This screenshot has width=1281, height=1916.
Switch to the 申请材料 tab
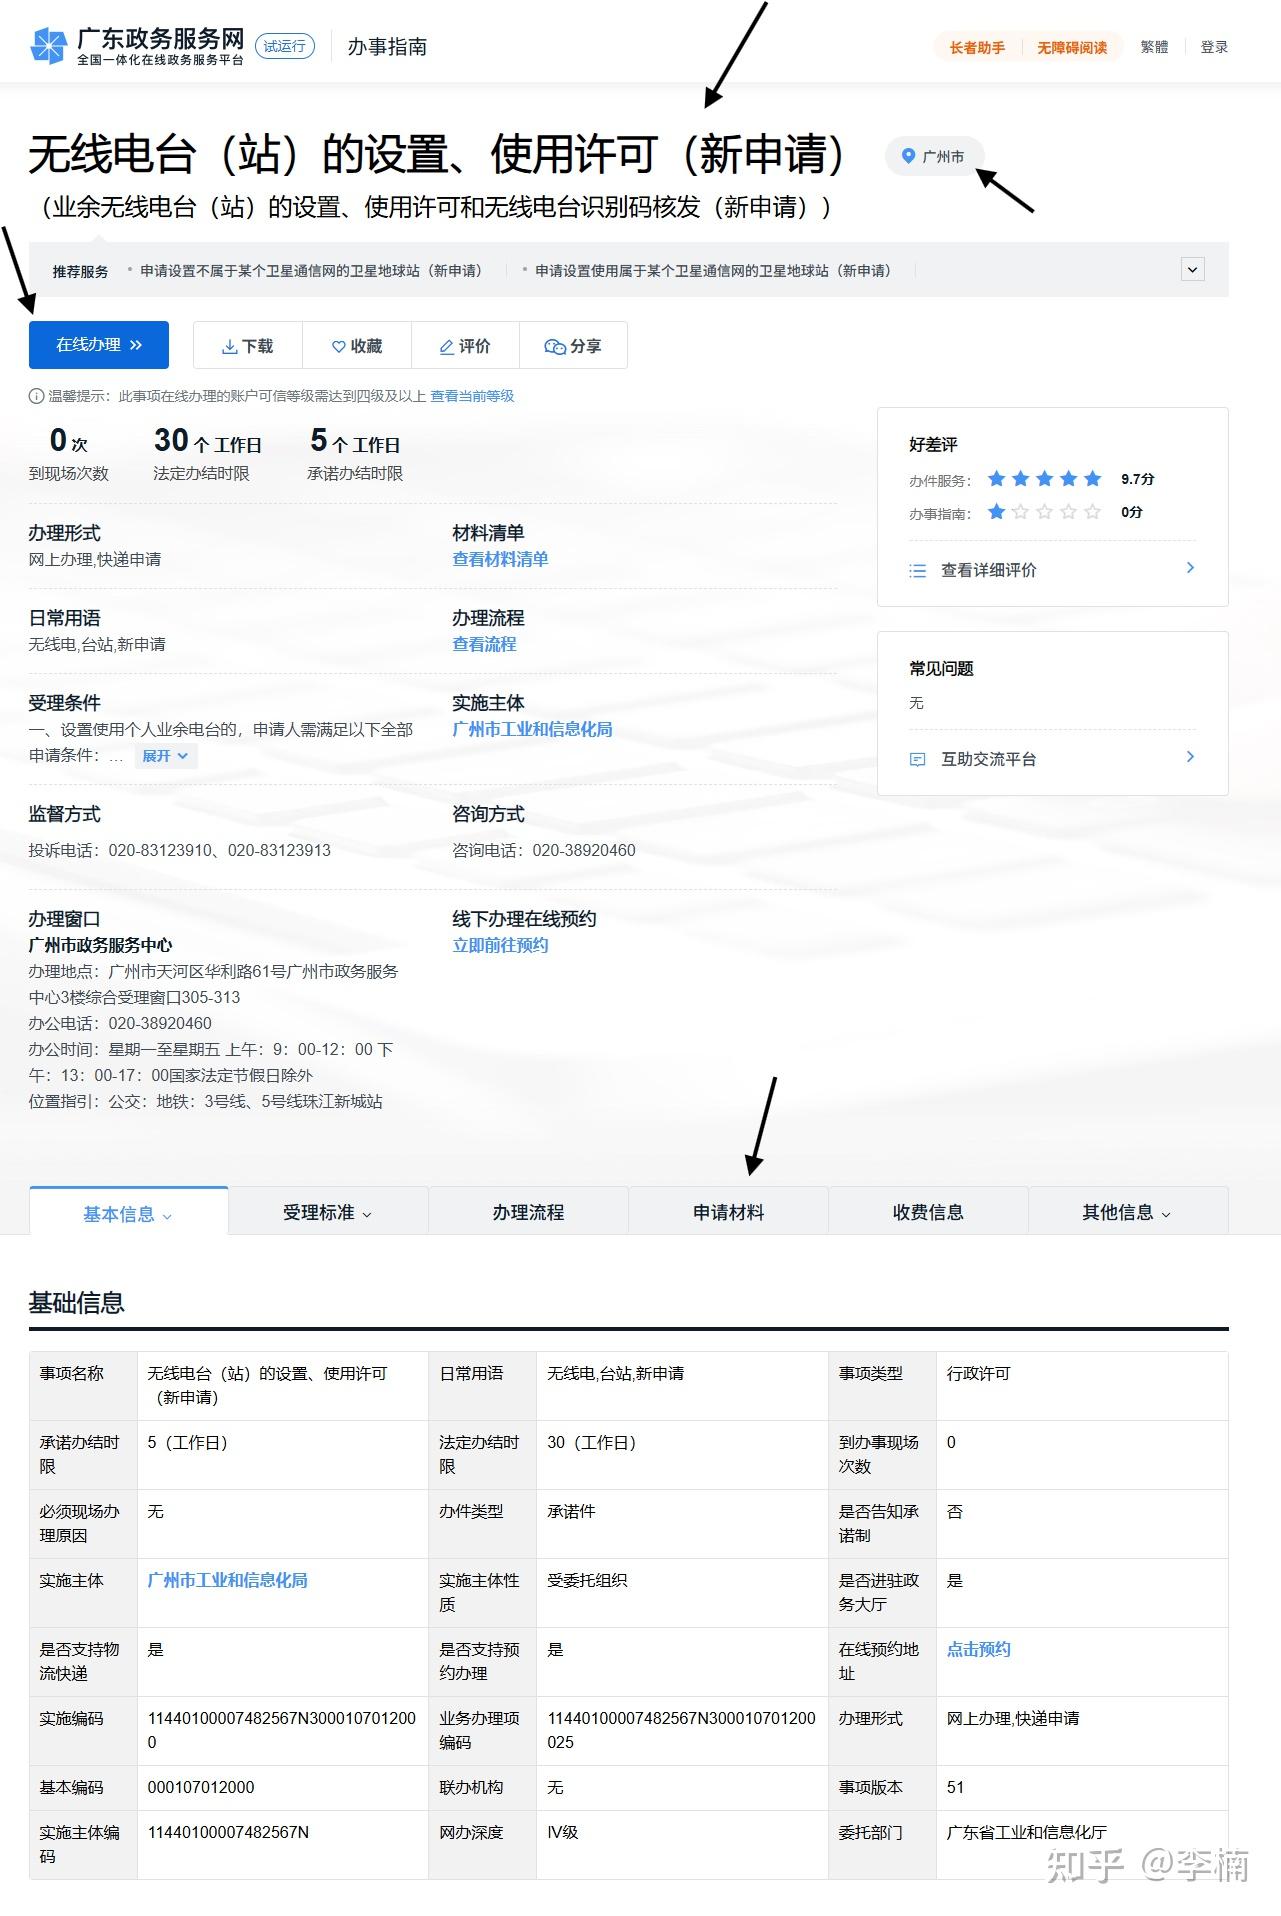(x=728, y=1212)
